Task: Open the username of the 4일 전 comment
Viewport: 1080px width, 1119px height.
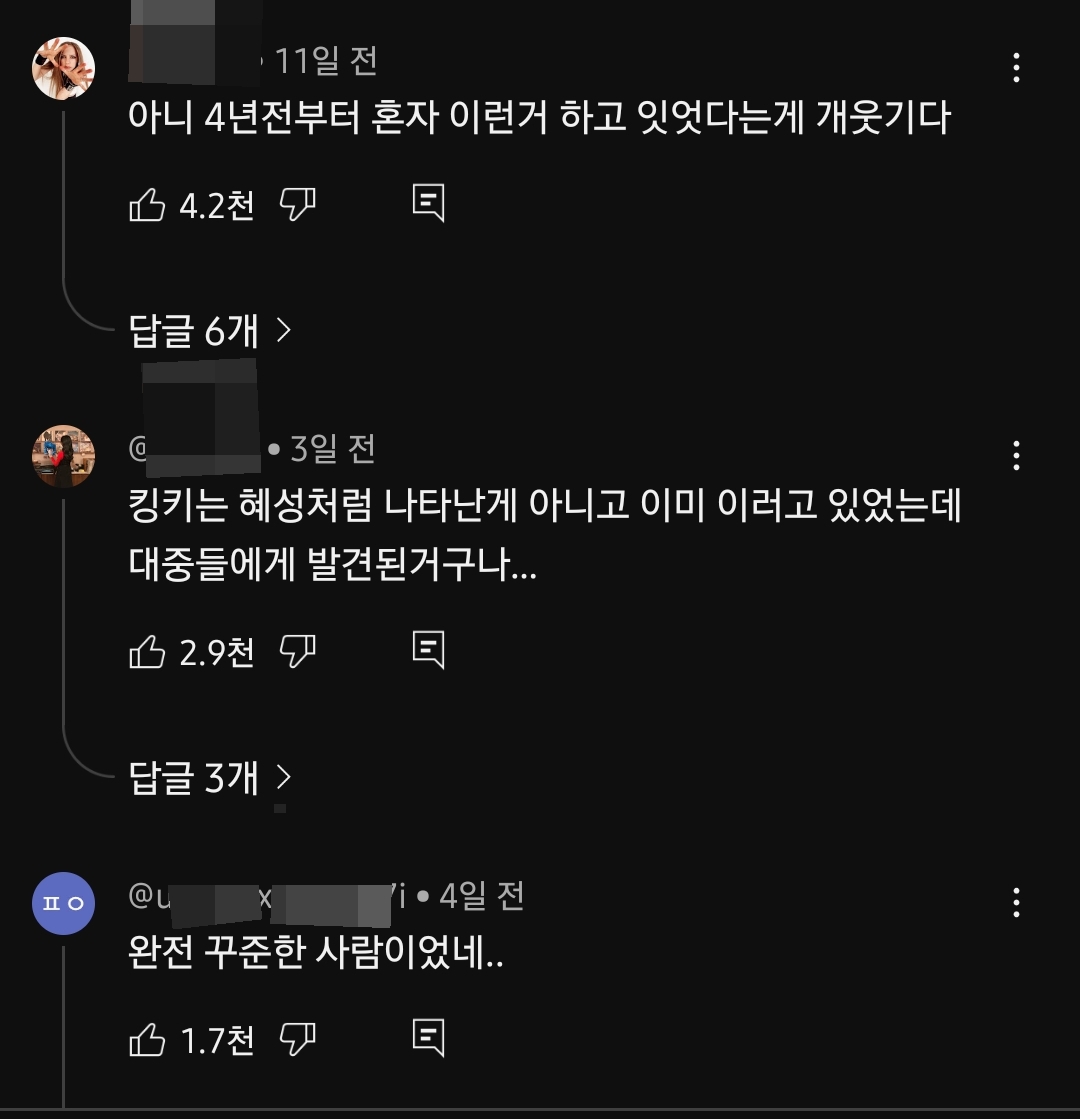Action: point(268,896)
